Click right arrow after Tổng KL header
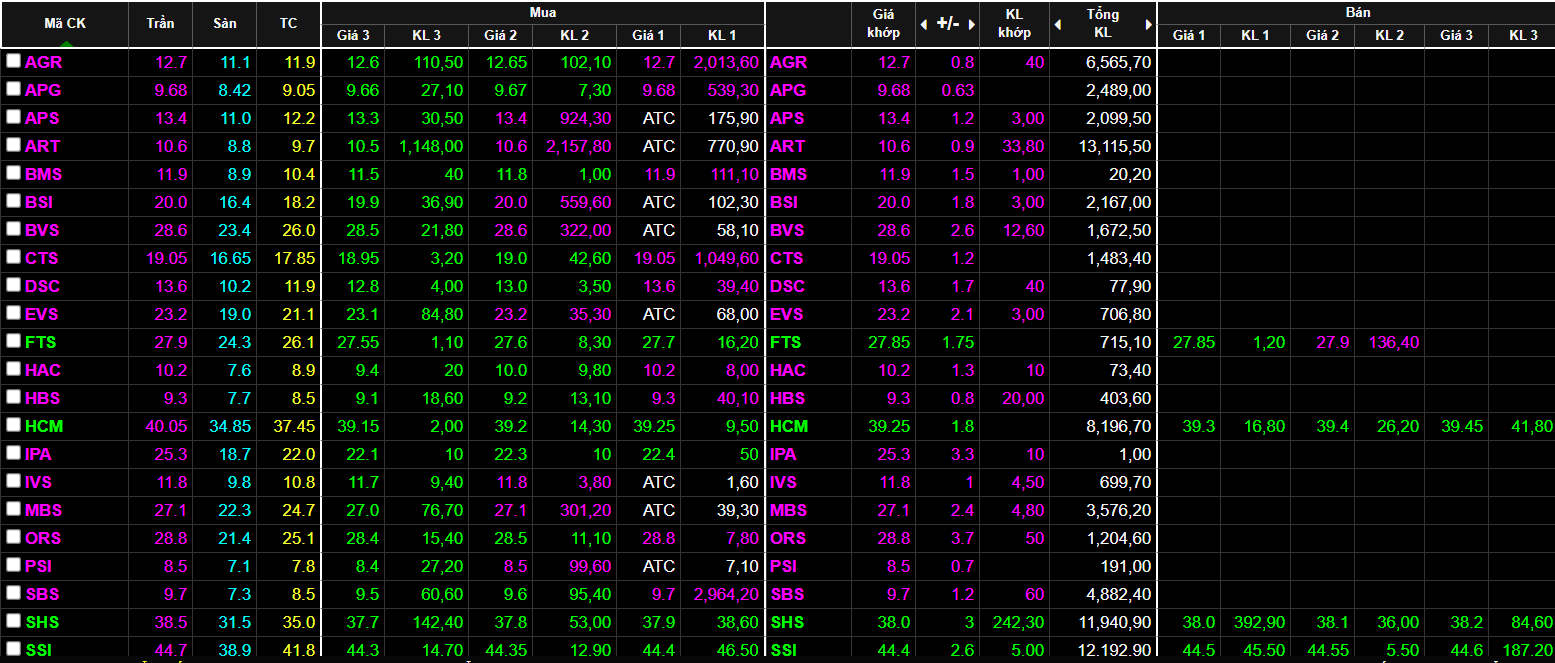The image size is (1555, 663). 1149,24
